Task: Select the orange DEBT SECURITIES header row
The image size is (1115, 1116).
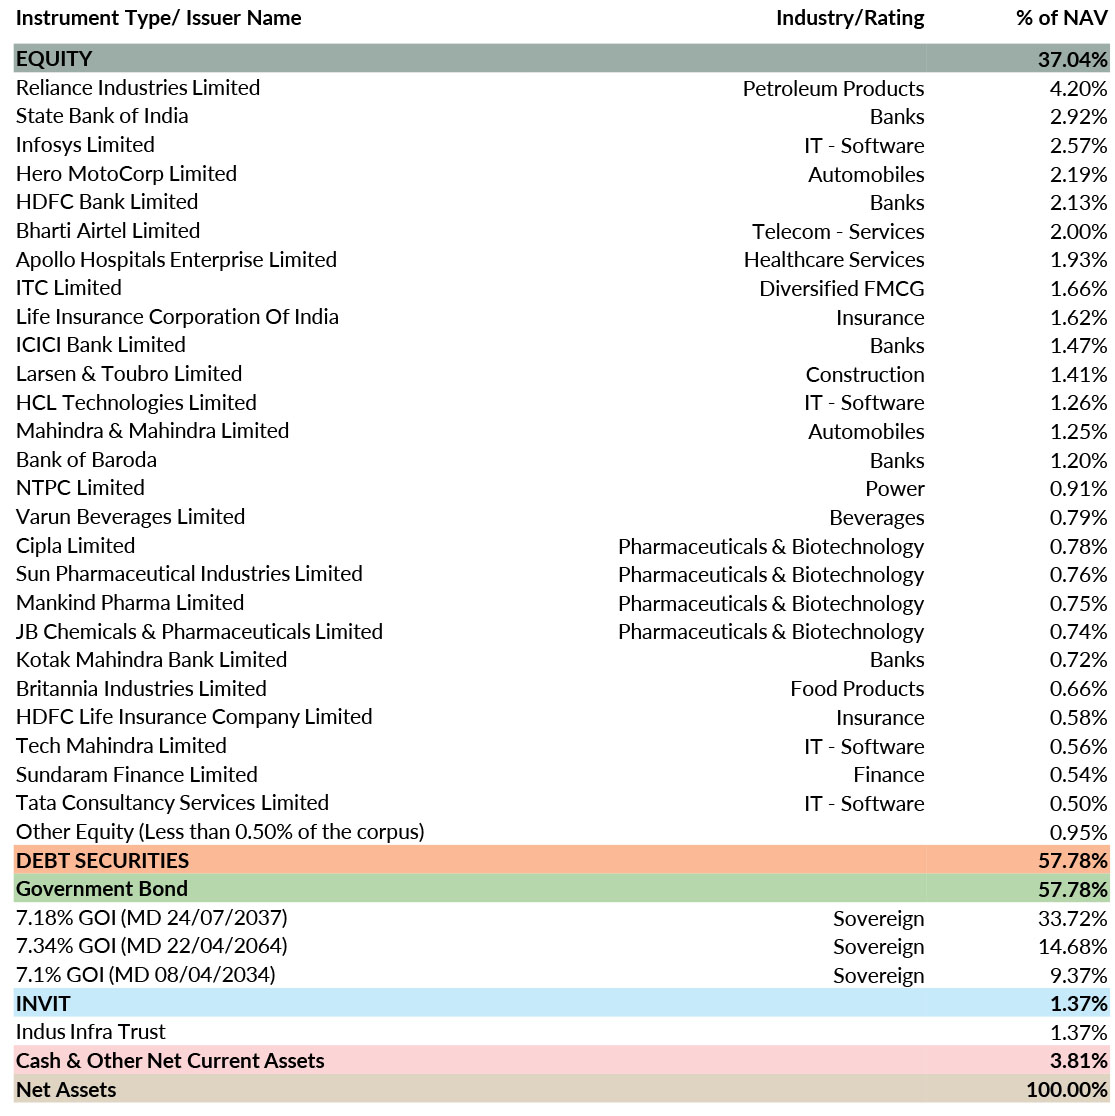Action: click(102, 861)
